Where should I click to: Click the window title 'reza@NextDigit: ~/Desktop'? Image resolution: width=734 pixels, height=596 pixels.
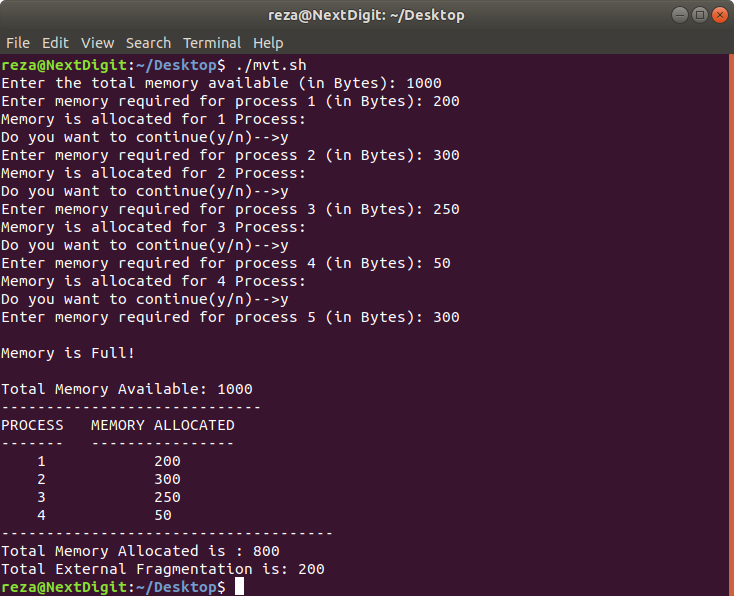366,15
